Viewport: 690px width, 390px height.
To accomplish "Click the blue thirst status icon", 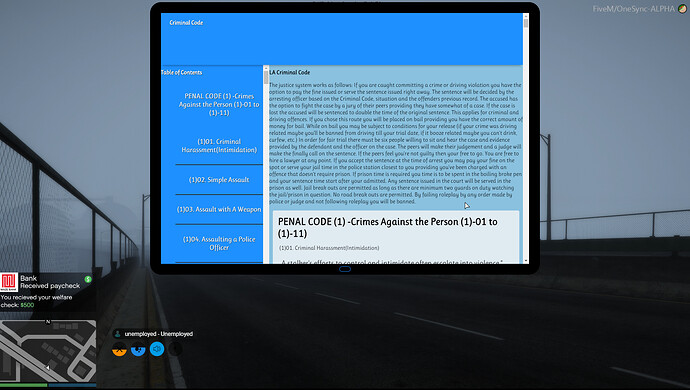I will coord(138,349).
